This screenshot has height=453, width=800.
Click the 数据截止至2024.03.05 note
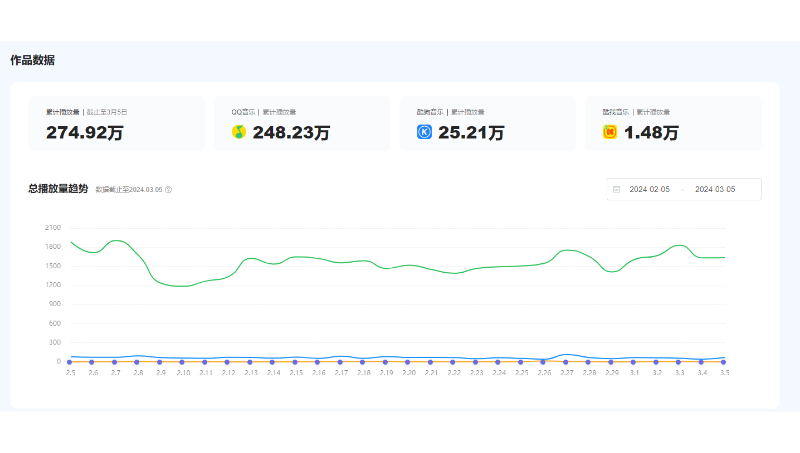point(129,190)
